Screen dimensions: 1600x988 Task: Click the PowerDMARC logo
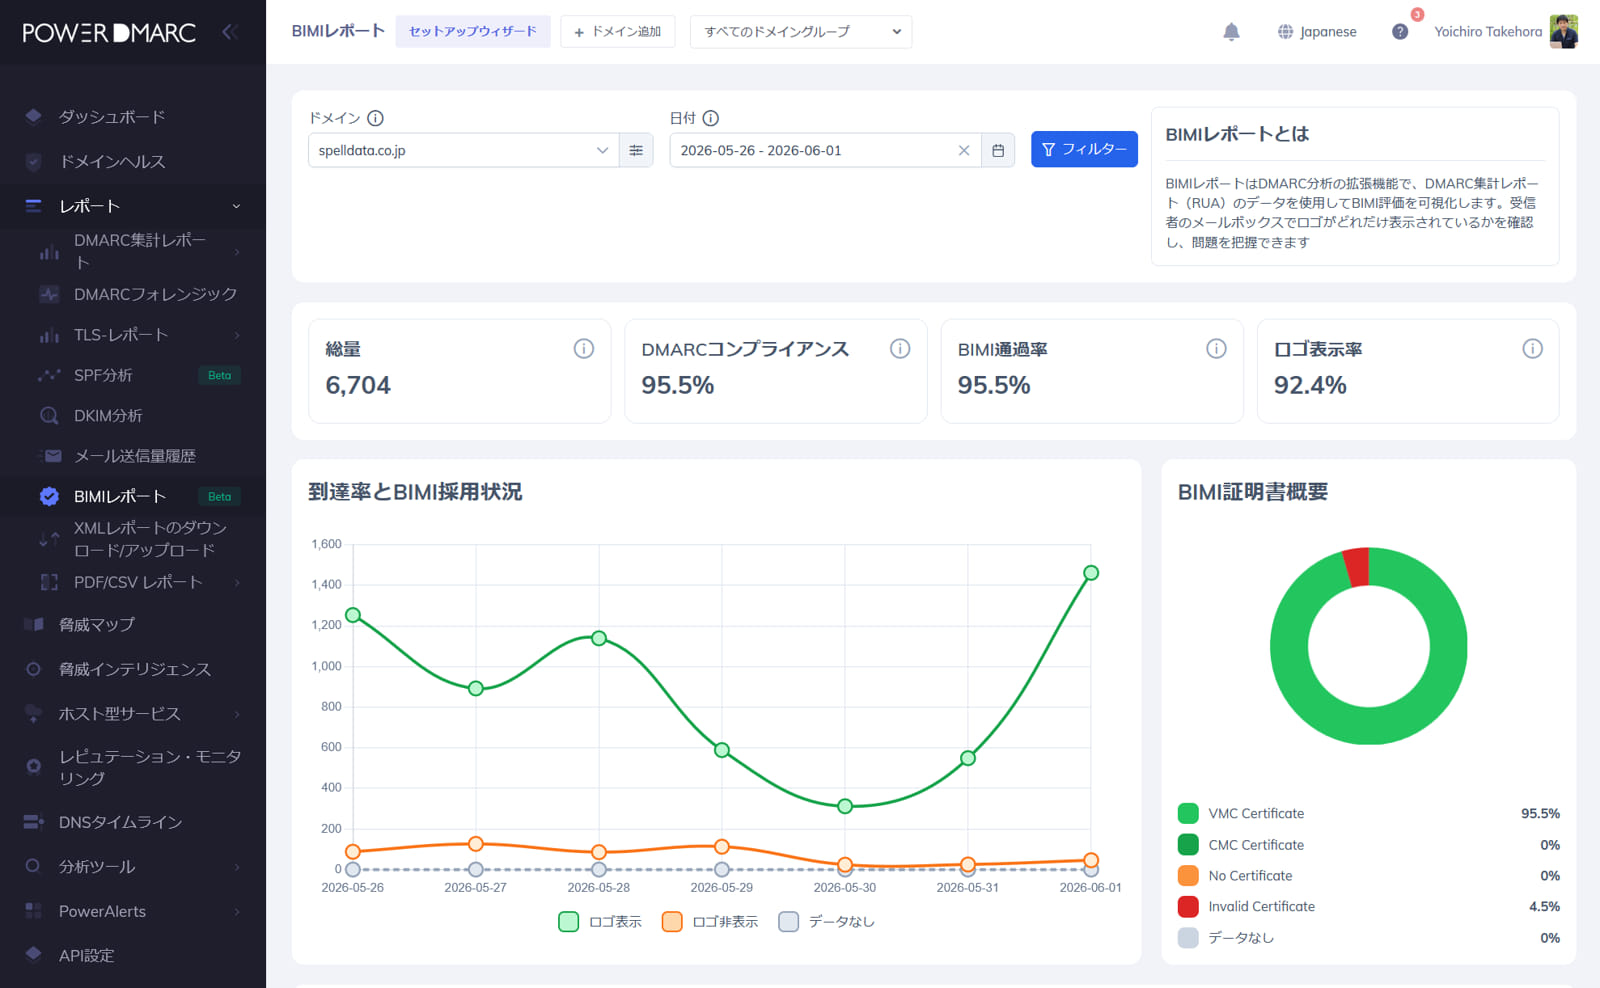(109, 33)
